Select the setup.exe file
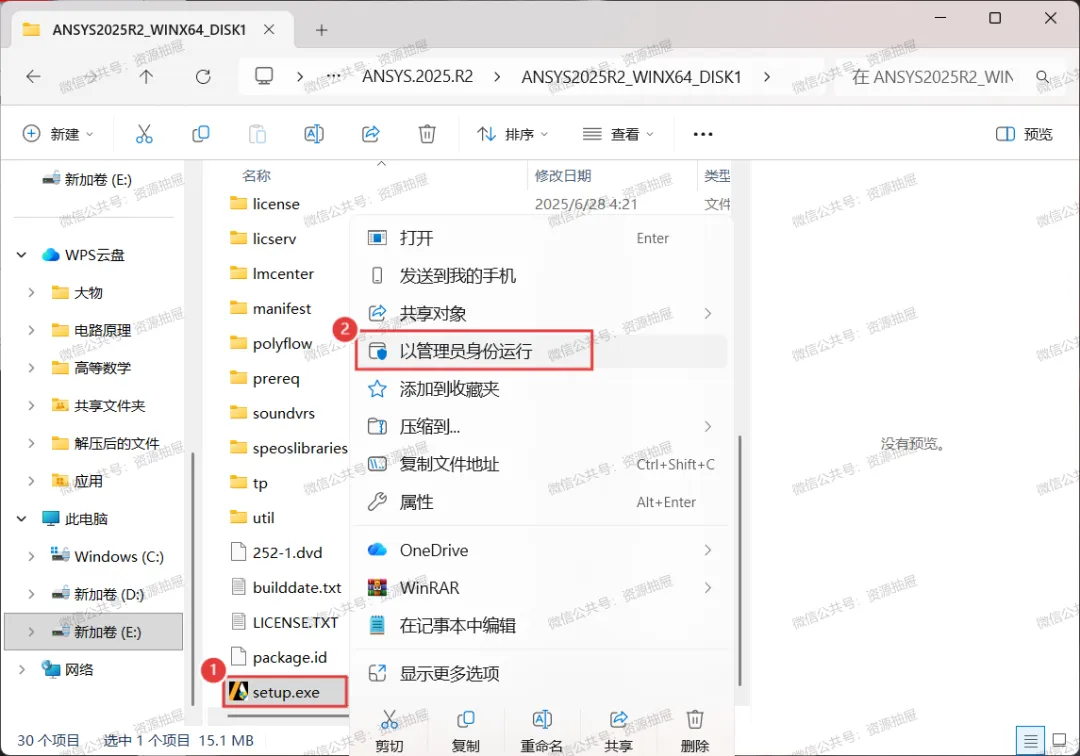The image size is (1080, 756). pyautogui.click(x=285, y=692)
